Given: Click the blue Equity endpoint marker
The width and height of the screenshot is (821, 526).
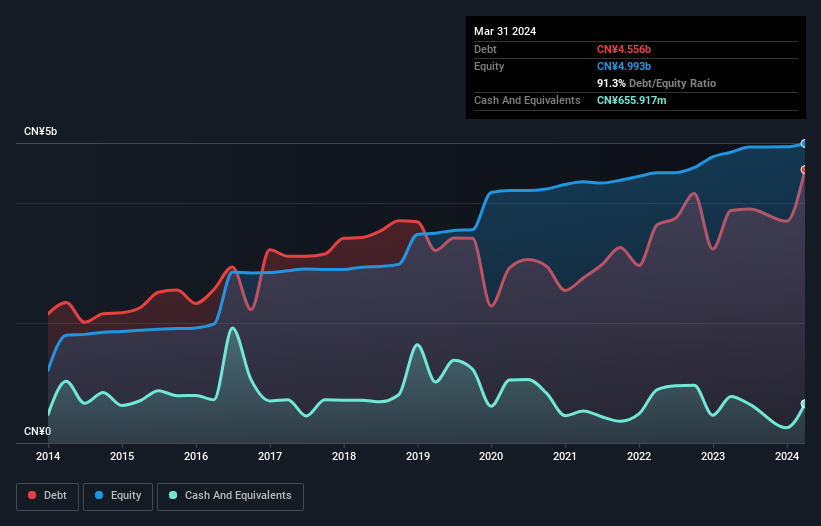Looking at the screenshot, I should [x=804, y=143].
